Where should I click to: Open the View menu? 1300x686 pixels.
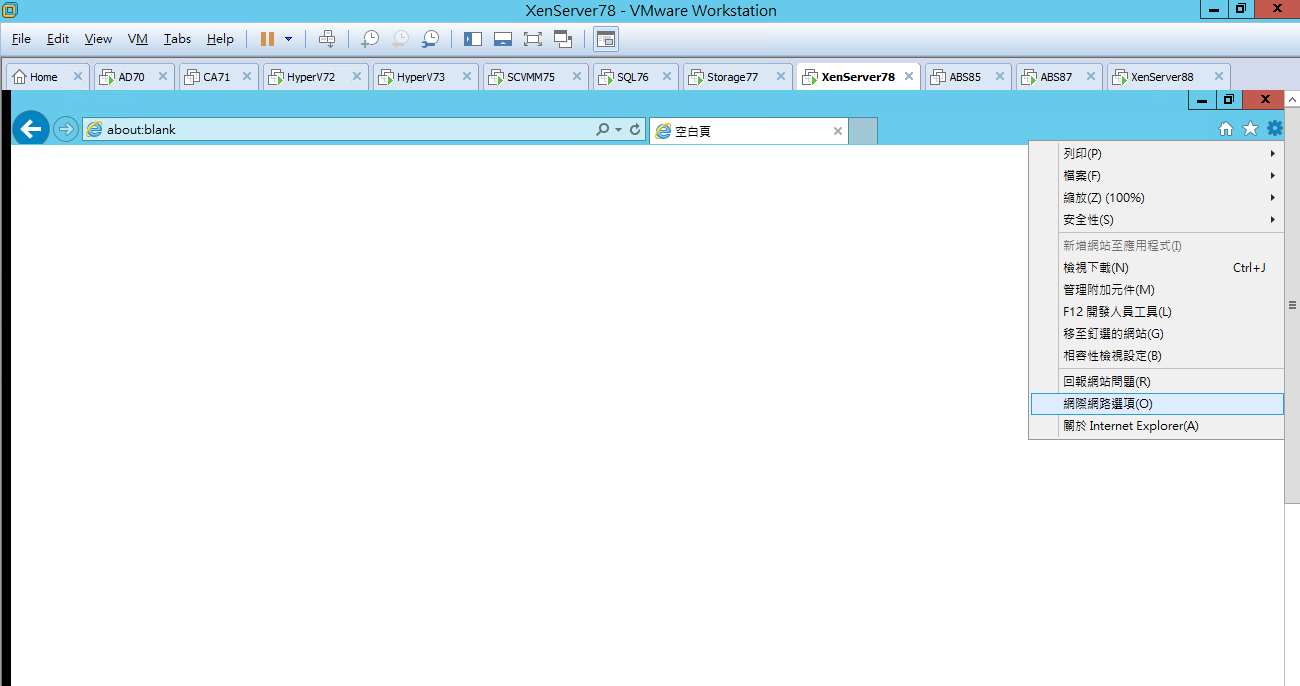(x=98, y=39)
